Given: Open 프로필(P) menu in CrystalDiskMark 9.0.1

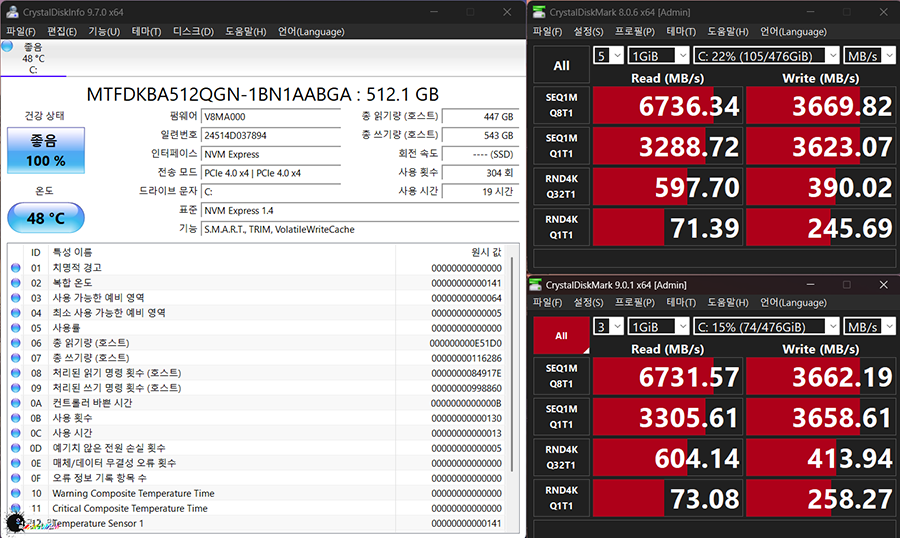Looking at the screenshot, I should [635, 303].
